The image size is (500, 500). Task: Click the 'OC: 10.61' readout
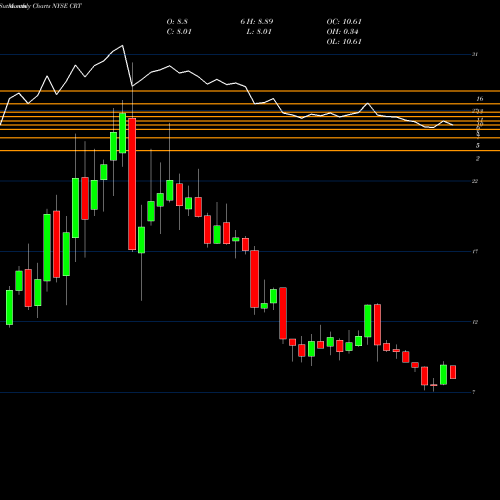tap(344, 22)
